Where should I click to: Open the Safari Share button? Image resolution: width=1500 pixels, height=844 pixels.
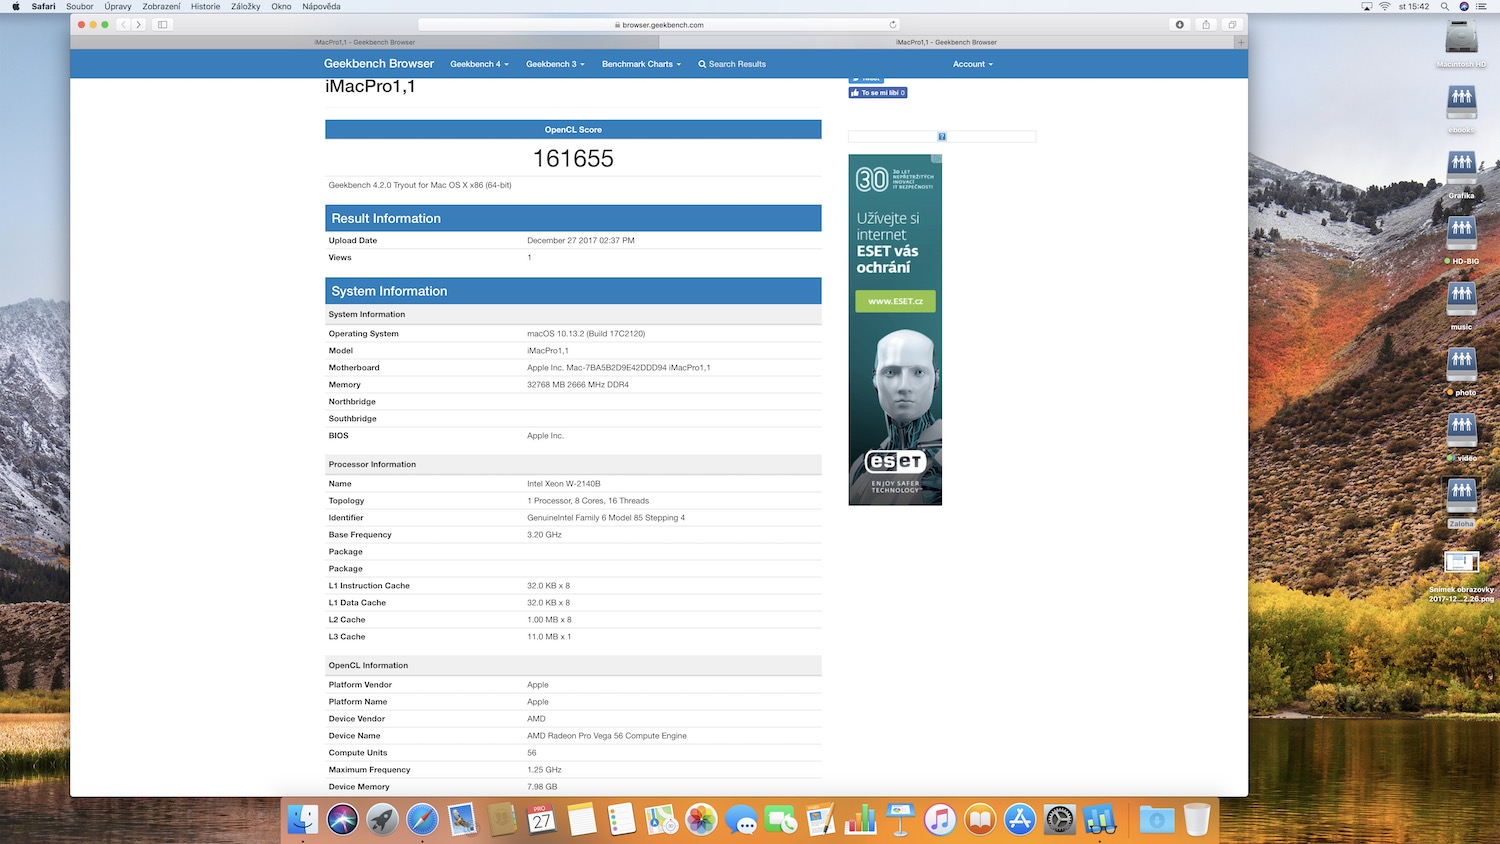1206,24
